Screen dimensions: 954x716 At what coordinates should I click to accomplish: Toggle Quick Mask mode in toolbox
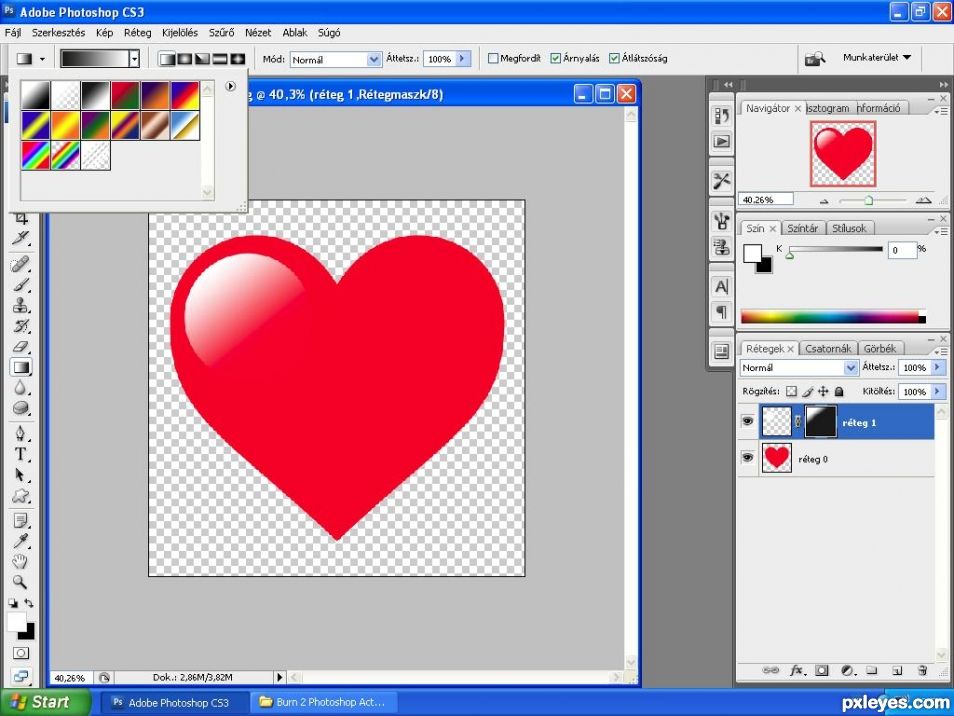click(21, 653)
